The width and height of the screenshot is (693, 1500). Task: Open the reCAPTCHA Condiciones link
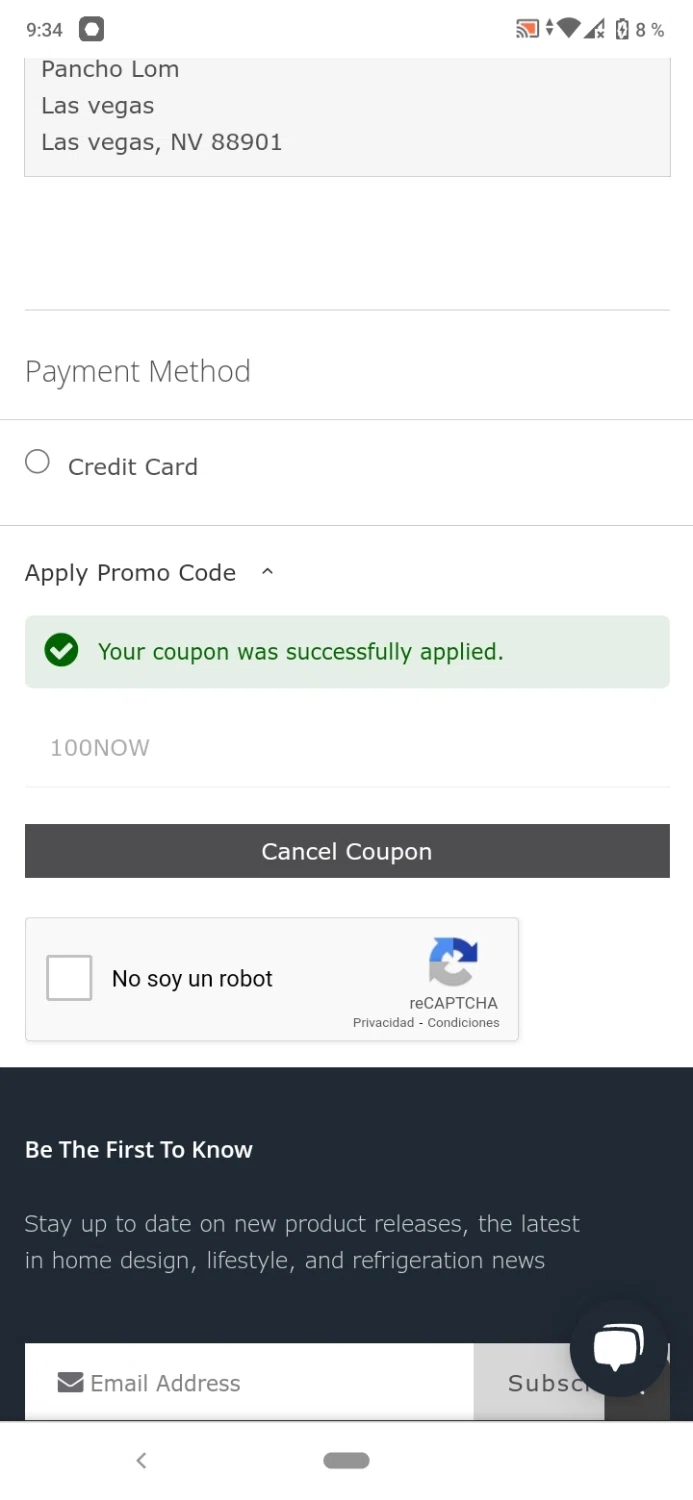pos(463,1023)
